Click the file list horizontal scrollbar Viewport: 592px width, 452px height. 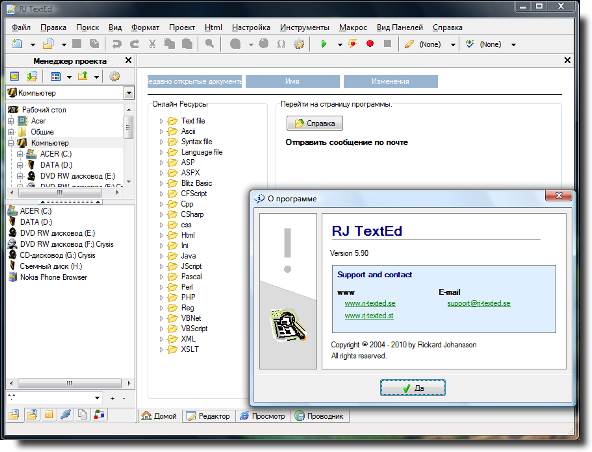[x=70, y=383]
